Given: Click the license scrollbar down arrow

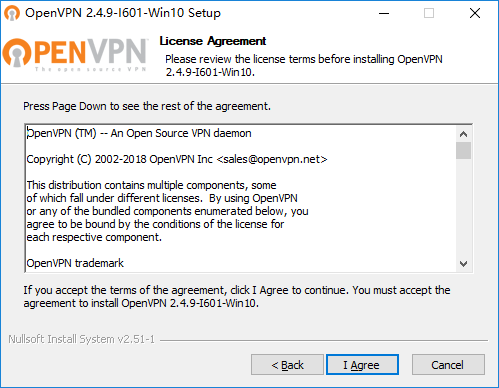Looking at the screenshot, I should tap(463, 264).
